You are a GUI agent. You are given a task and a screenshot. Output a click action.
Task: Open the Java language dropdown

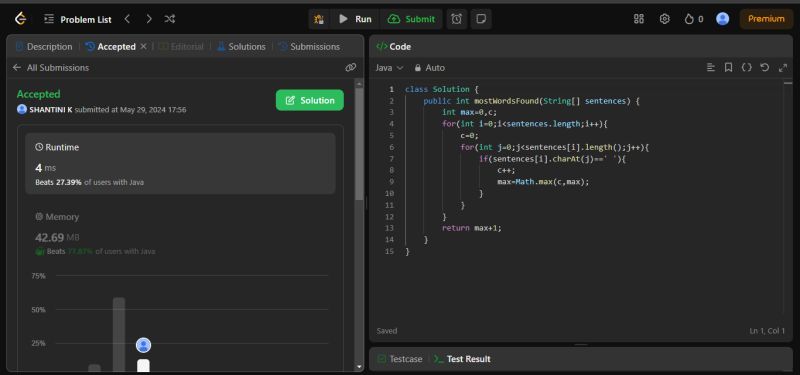[x=389, y=67]
